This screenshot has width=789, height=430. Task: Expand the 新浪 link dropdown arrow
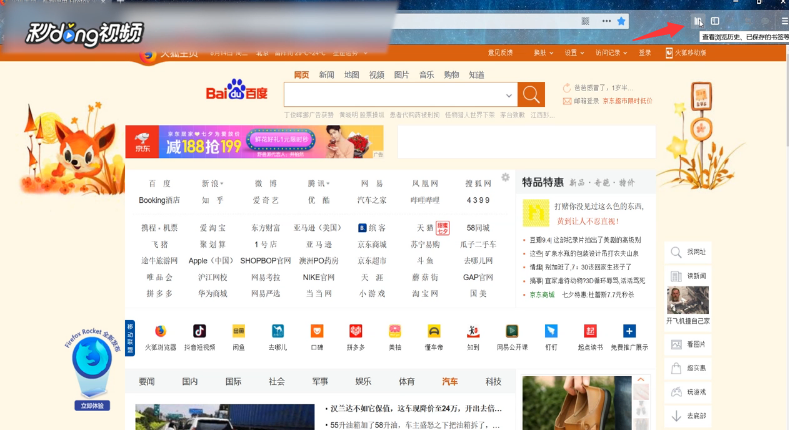222,184
